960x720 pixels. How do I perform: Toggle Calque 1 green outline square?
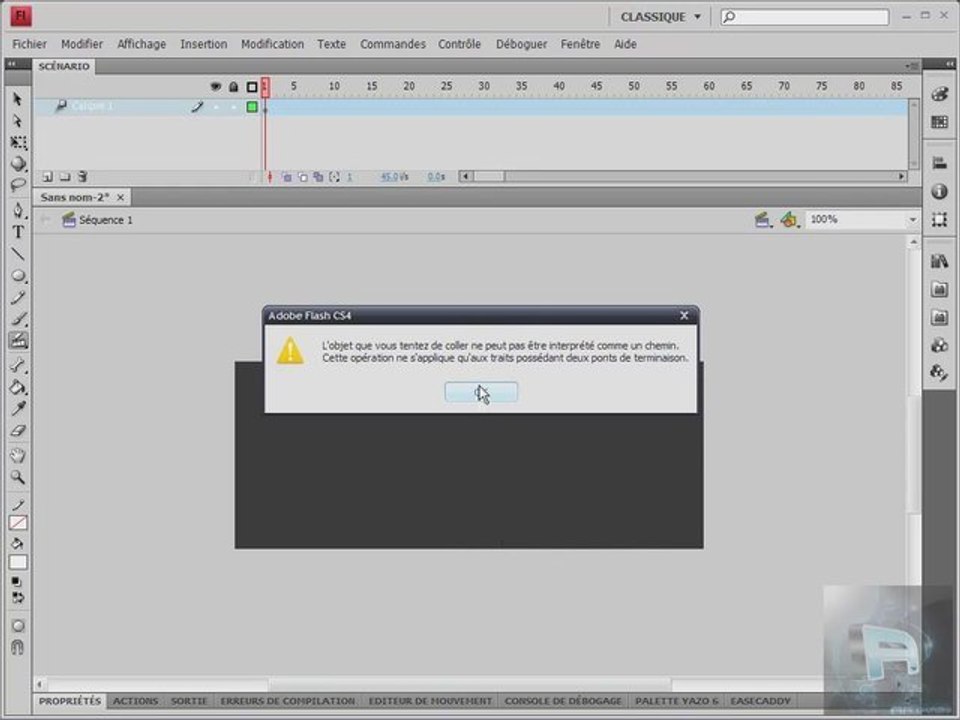click(252, 107)
